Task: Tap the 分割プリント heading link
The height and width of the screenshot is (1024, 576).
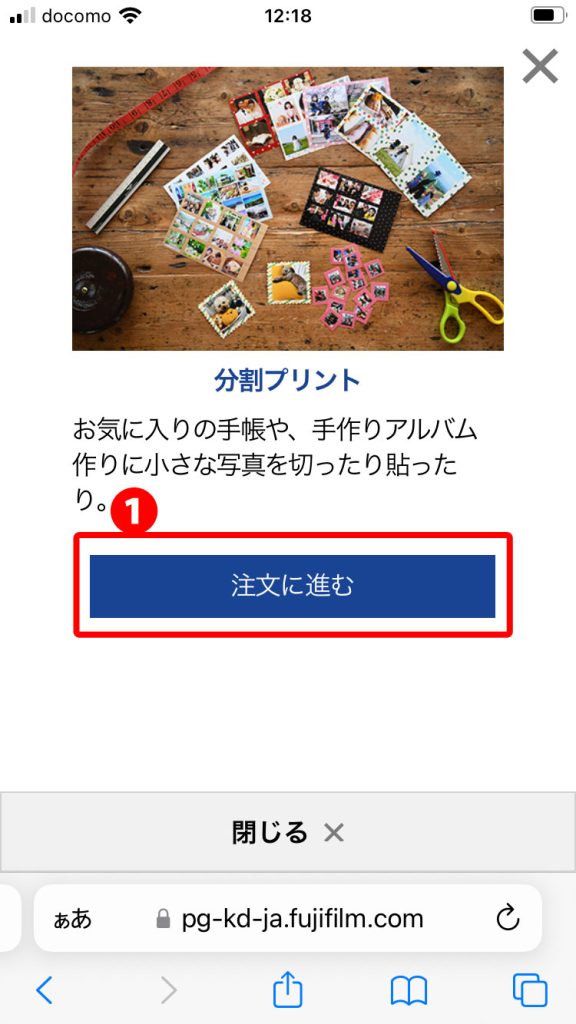Action: (287, 381)
